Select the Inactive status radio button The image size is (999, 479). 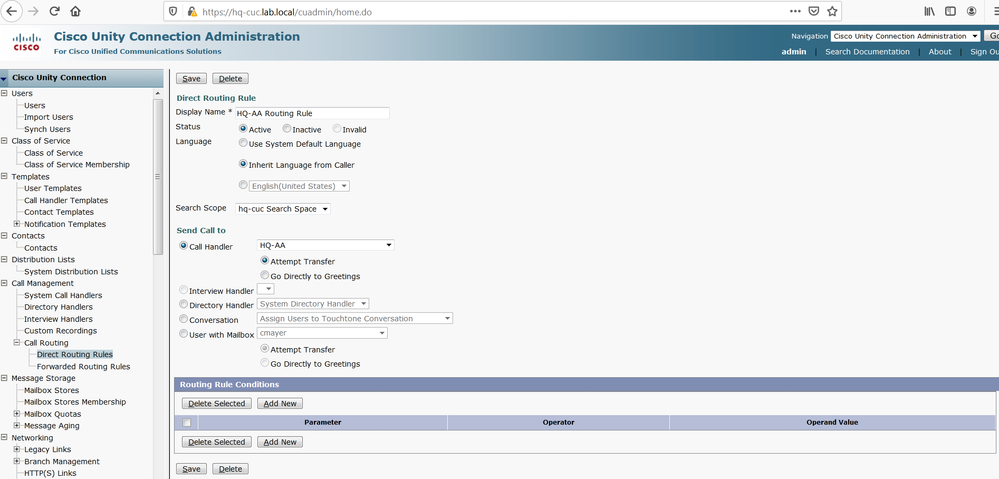coord(287,129)
